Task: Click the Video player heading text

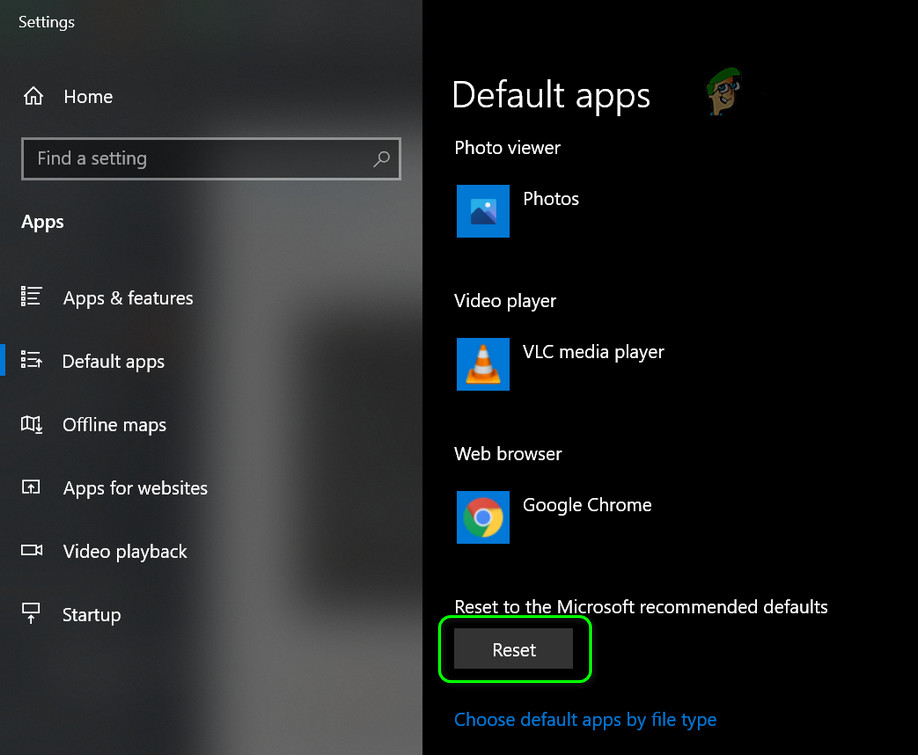Action: [x=505, y=301]
